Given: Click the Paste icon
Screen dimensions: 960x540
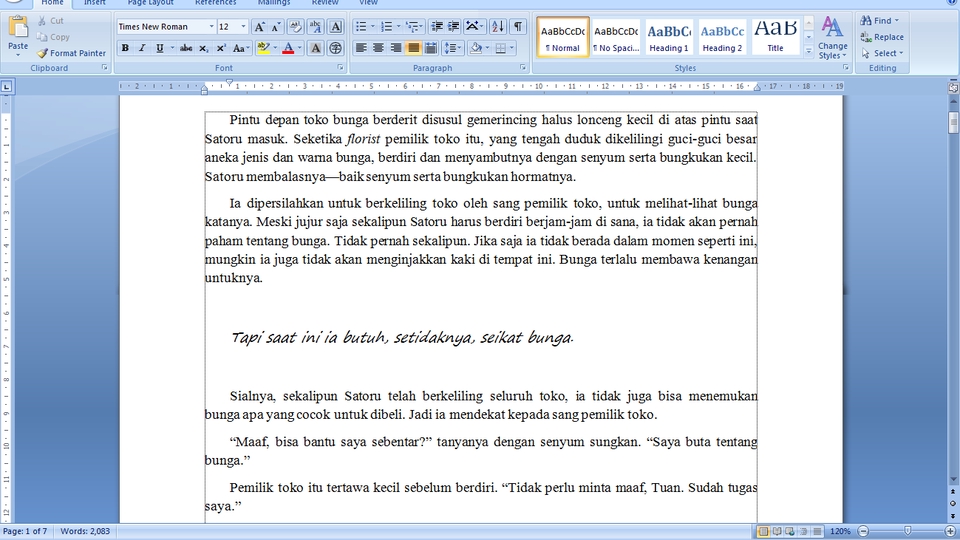Looking at the screenshot, I should pyautogui.click(x=18, y=28).
